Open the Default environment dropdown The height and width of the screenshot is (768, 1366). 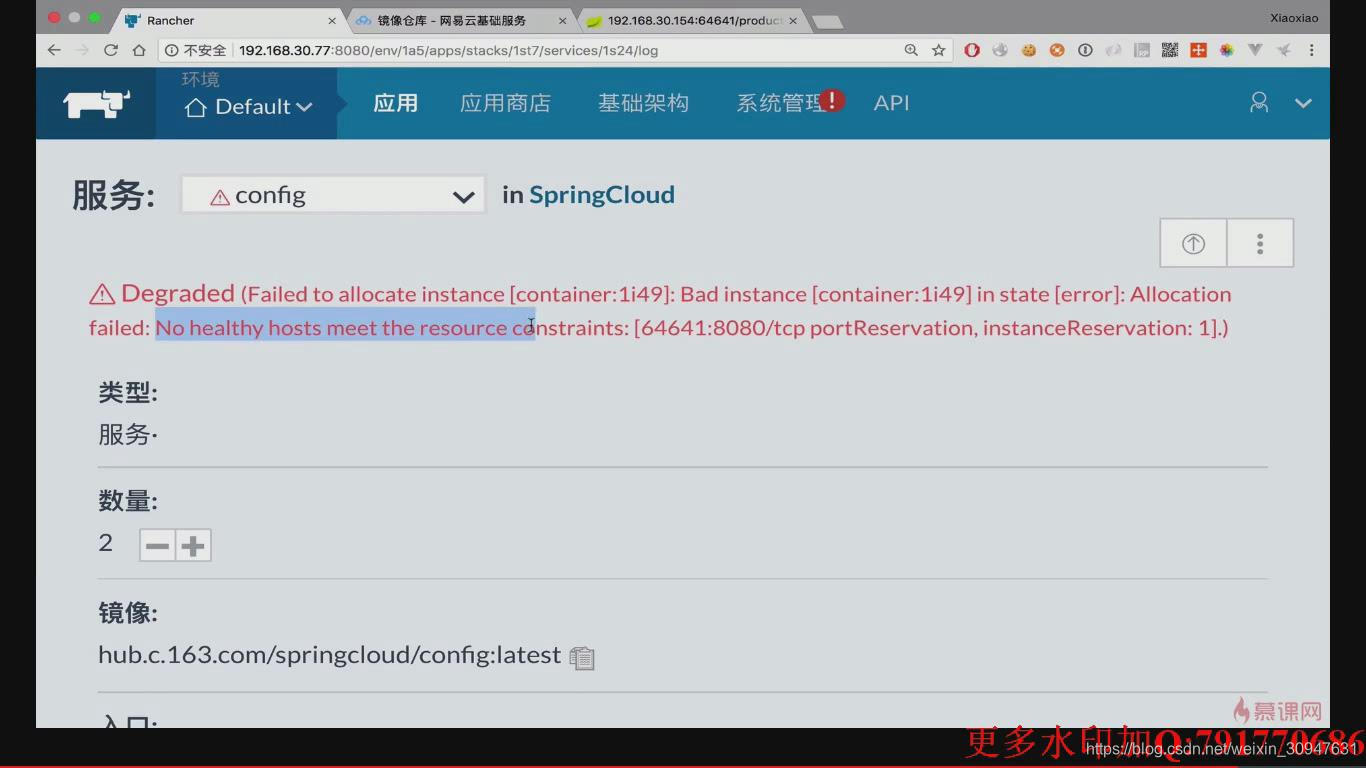(249, 106)
